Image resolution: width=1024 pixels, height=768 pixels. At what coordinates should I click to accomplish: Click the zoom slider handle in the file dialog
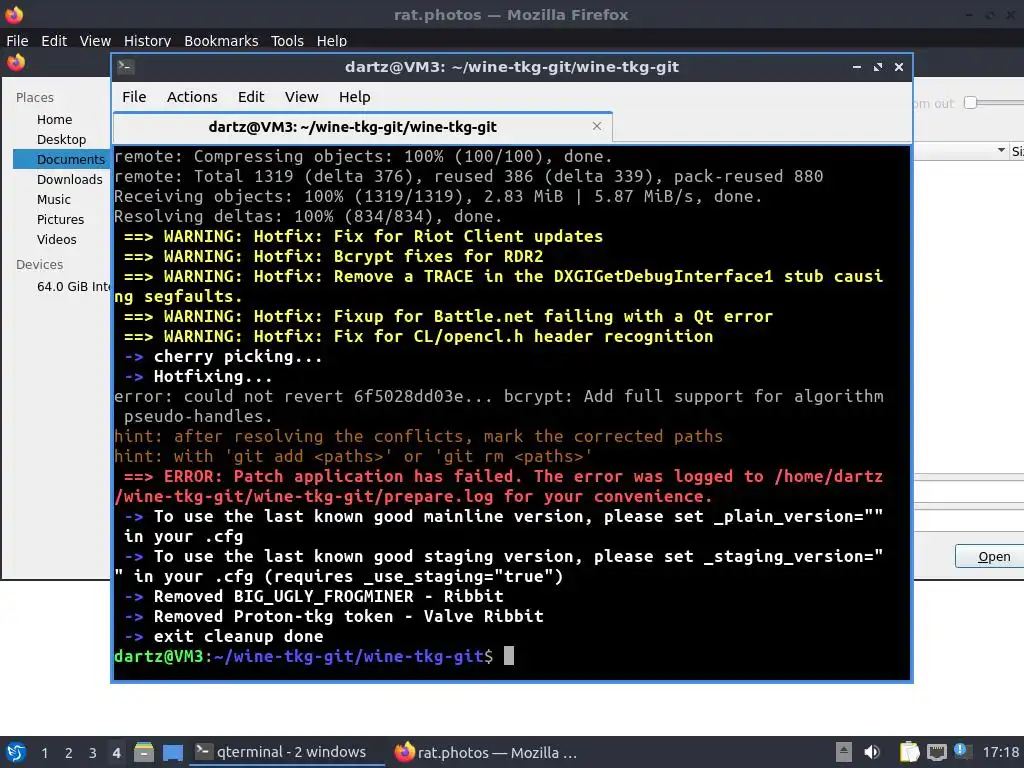(x=970, y=103)
